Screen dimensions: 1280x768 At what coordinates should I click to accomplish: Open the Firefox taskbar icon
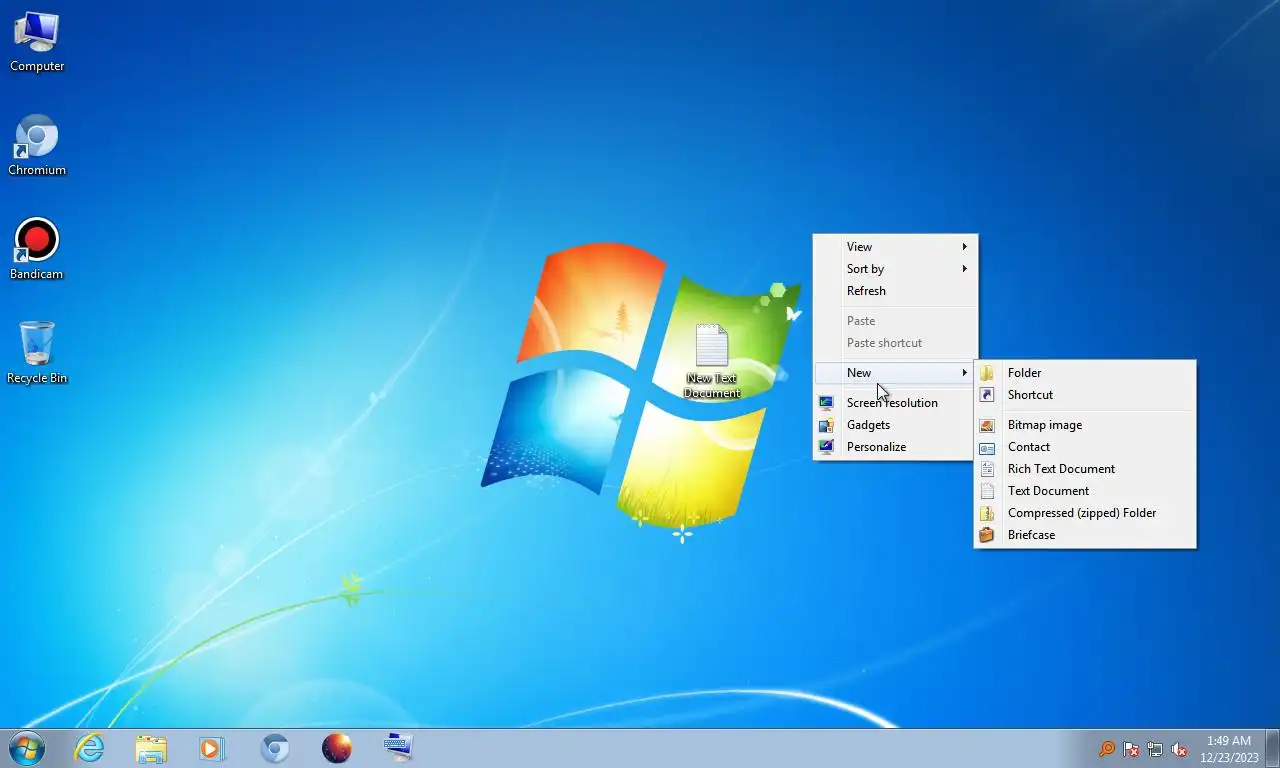click(x=337, y=748)
